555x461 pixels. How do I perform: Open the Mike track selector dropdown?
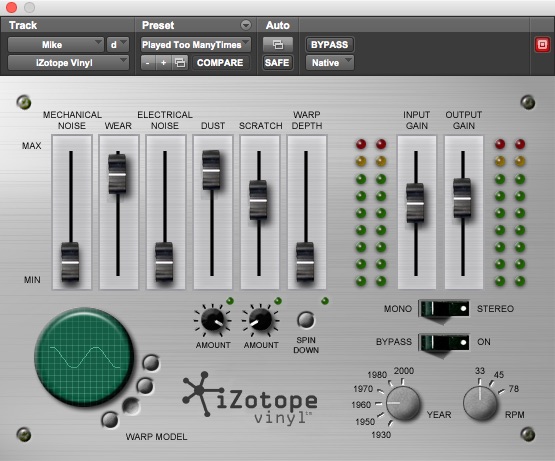coord(56,45)
